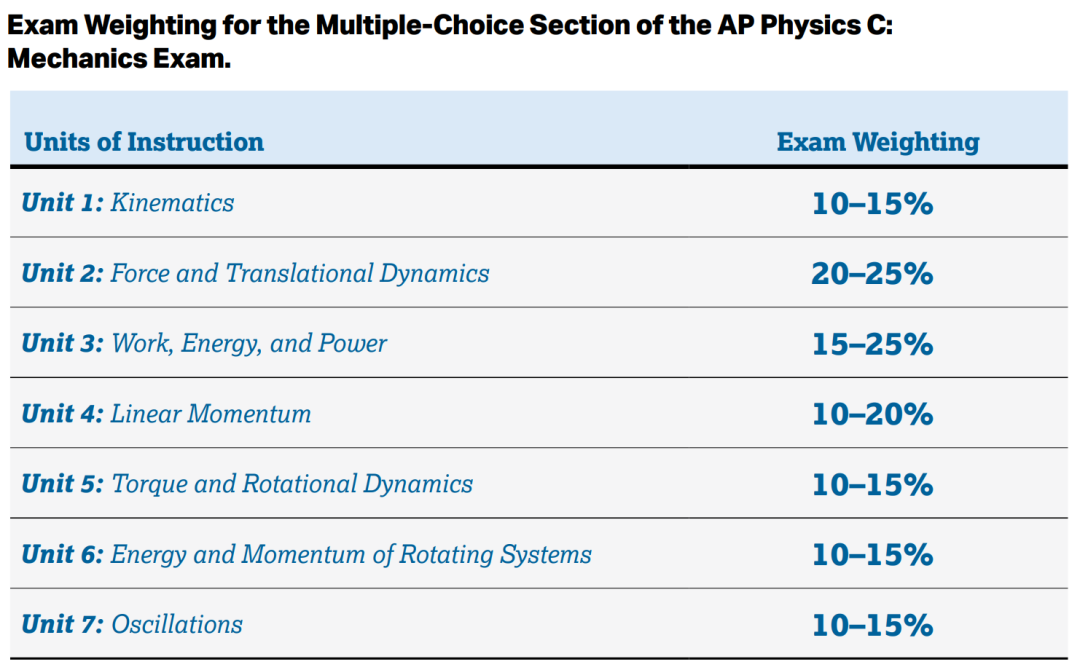Select Unit 6: Energy and Momentum of Rotating Systems
1080x670 pixels.
[307, 554]
